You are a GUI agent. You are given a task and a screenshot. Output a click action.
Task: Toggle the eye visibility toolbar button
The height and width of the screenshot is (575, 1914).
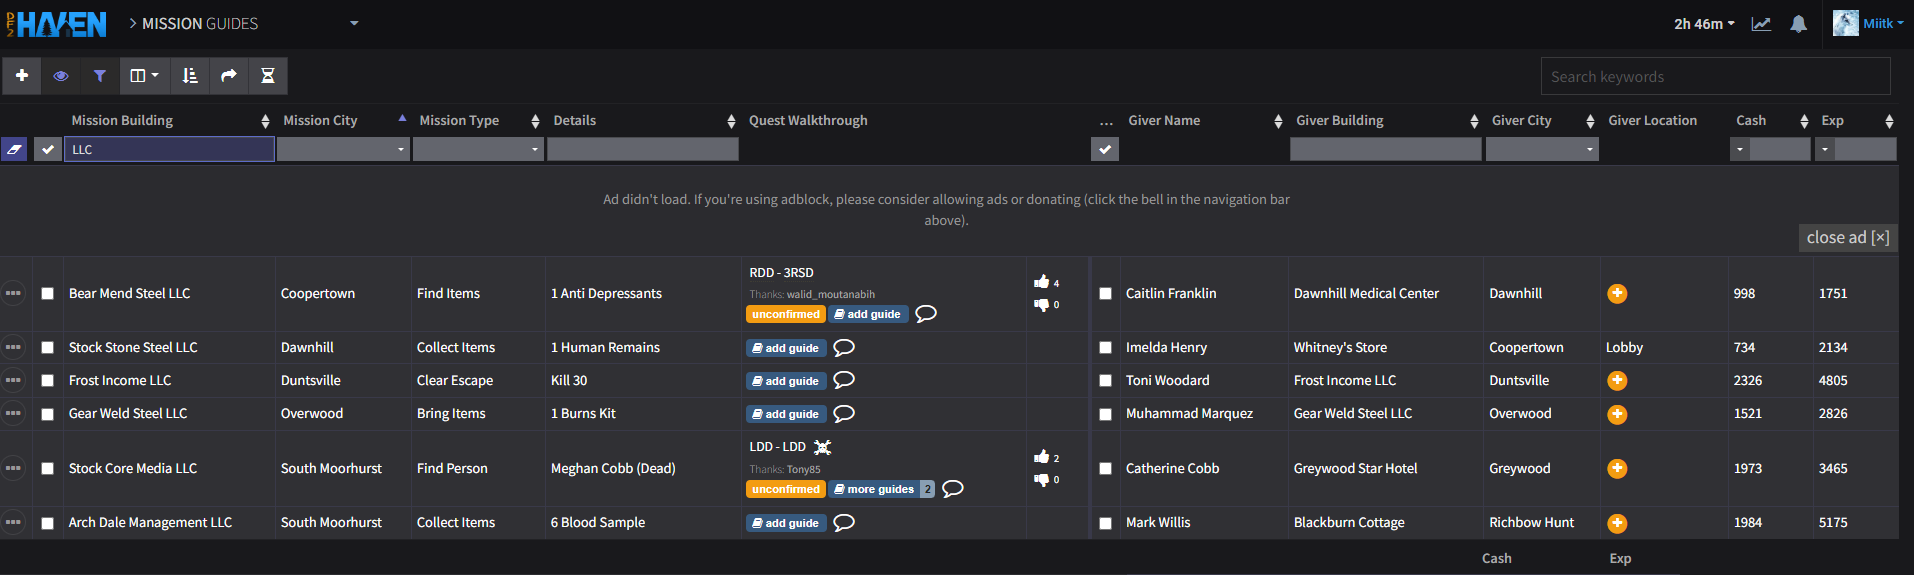[61, 76]
